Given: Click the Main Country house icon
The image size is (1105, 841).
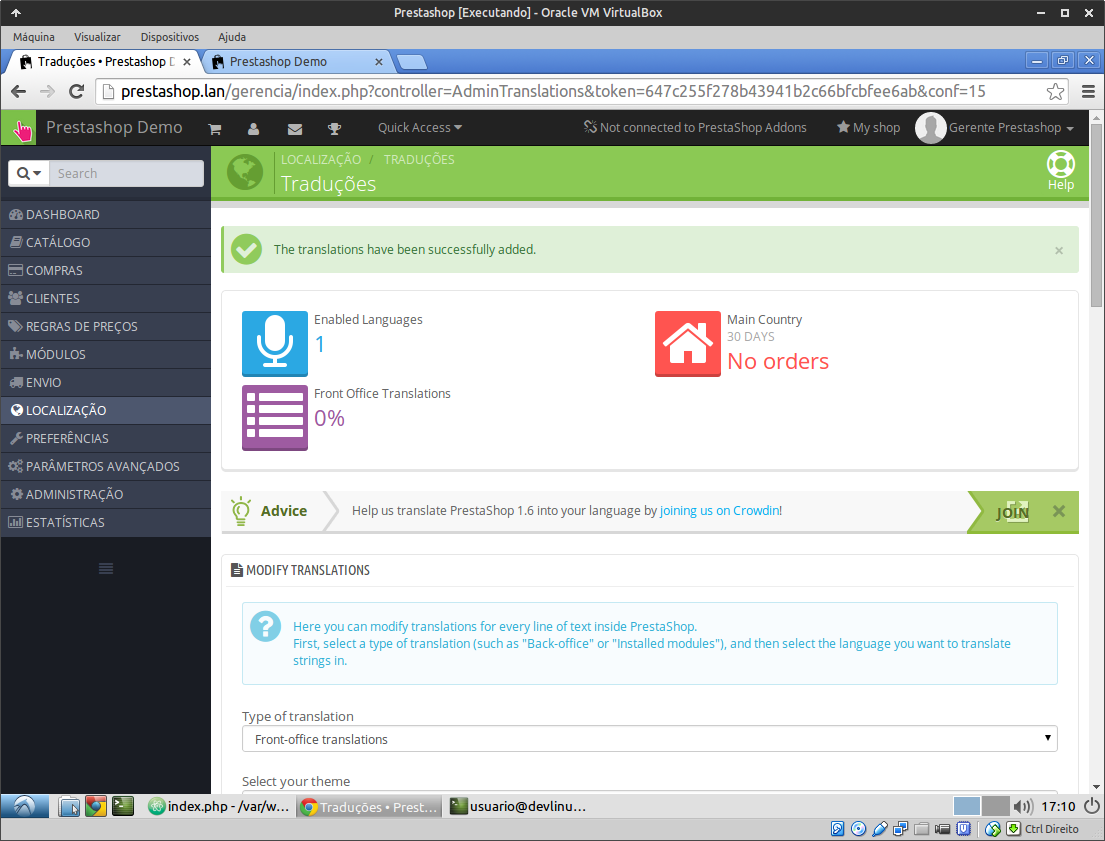Looking at the screenshot, I should point(688,343).
